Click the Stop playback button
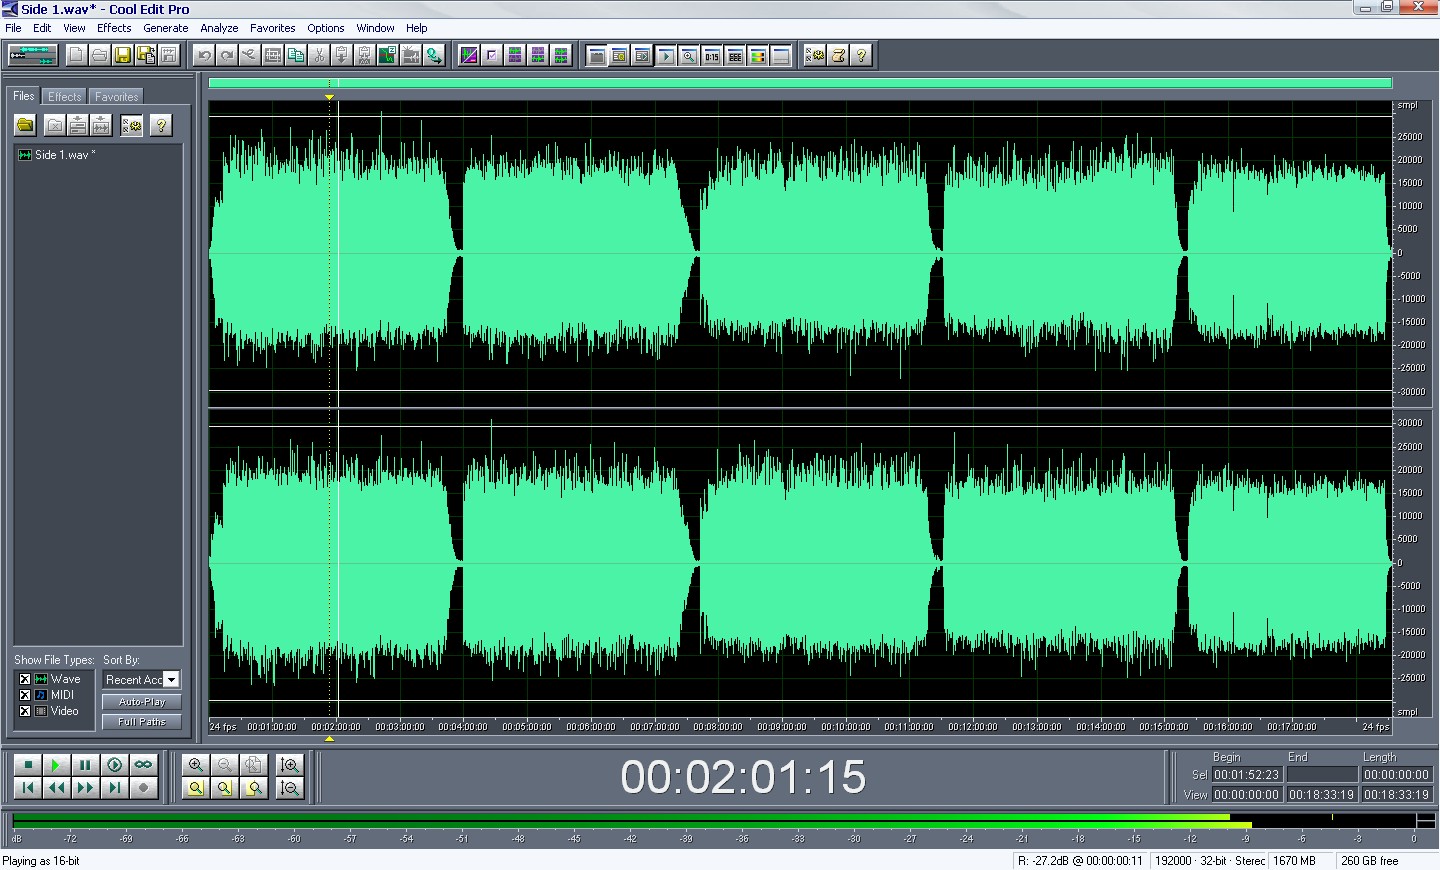1440x870 pixels. (x=28, y=765)
